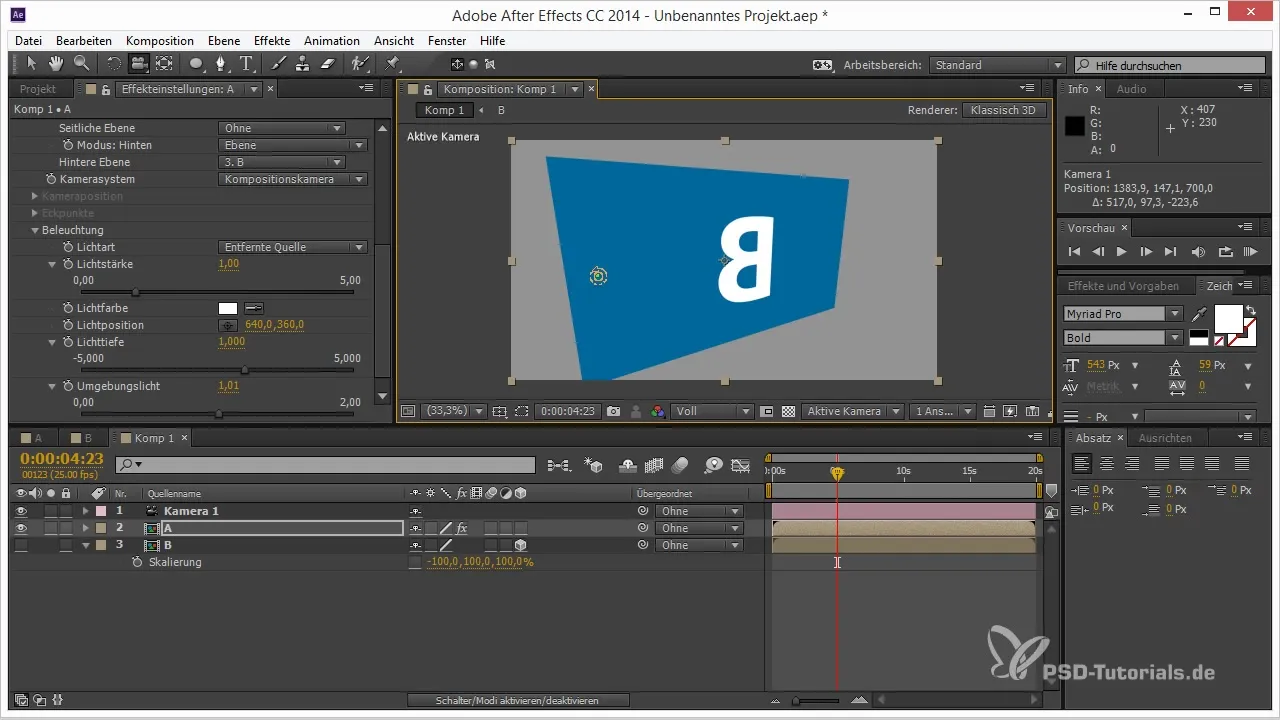Expand the Kamera 1 layer twirl
Image resolution: width=1280 pixels, height=720 pixels.
pos(86,511)
